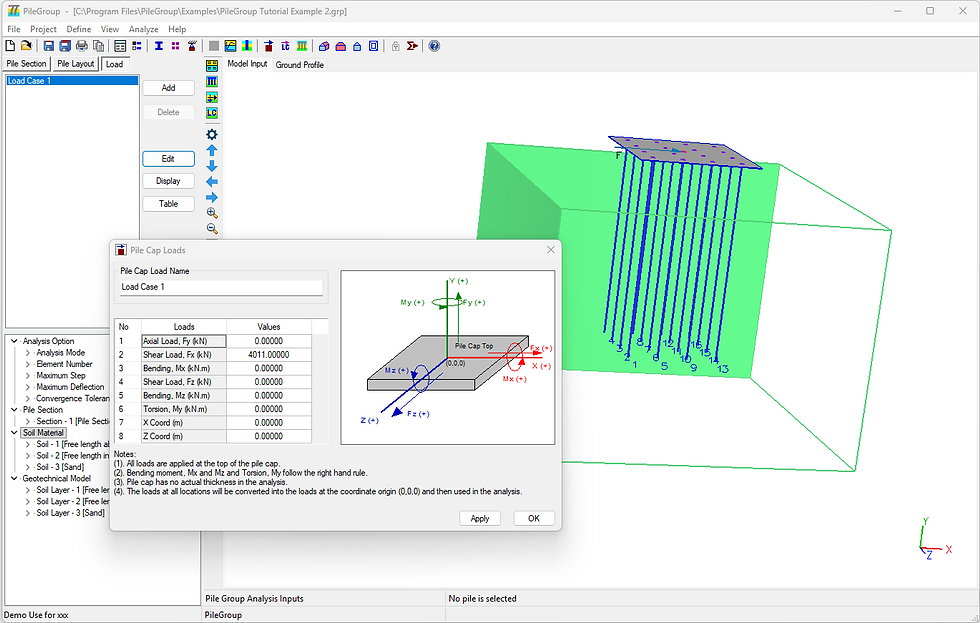
Task: Open pile layout purple dots icon
Action: [176, 46]
